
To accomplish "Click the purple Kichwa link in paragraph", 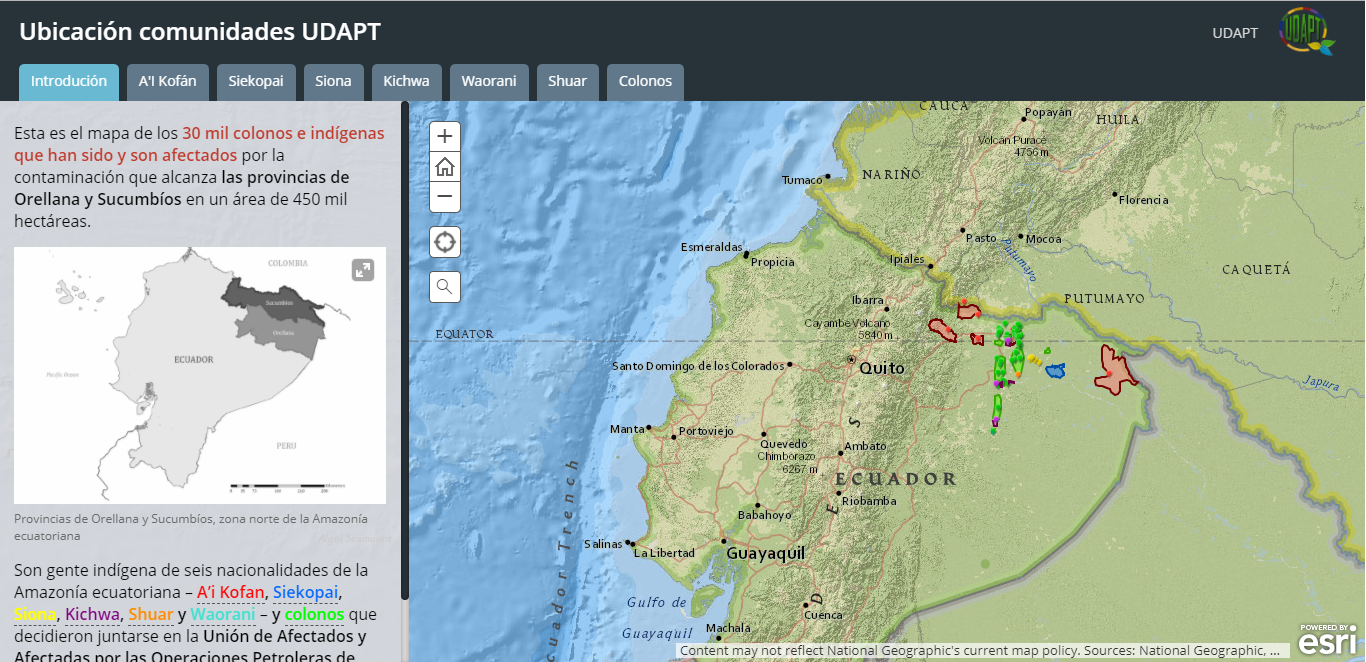I will [x=93, y=614].
